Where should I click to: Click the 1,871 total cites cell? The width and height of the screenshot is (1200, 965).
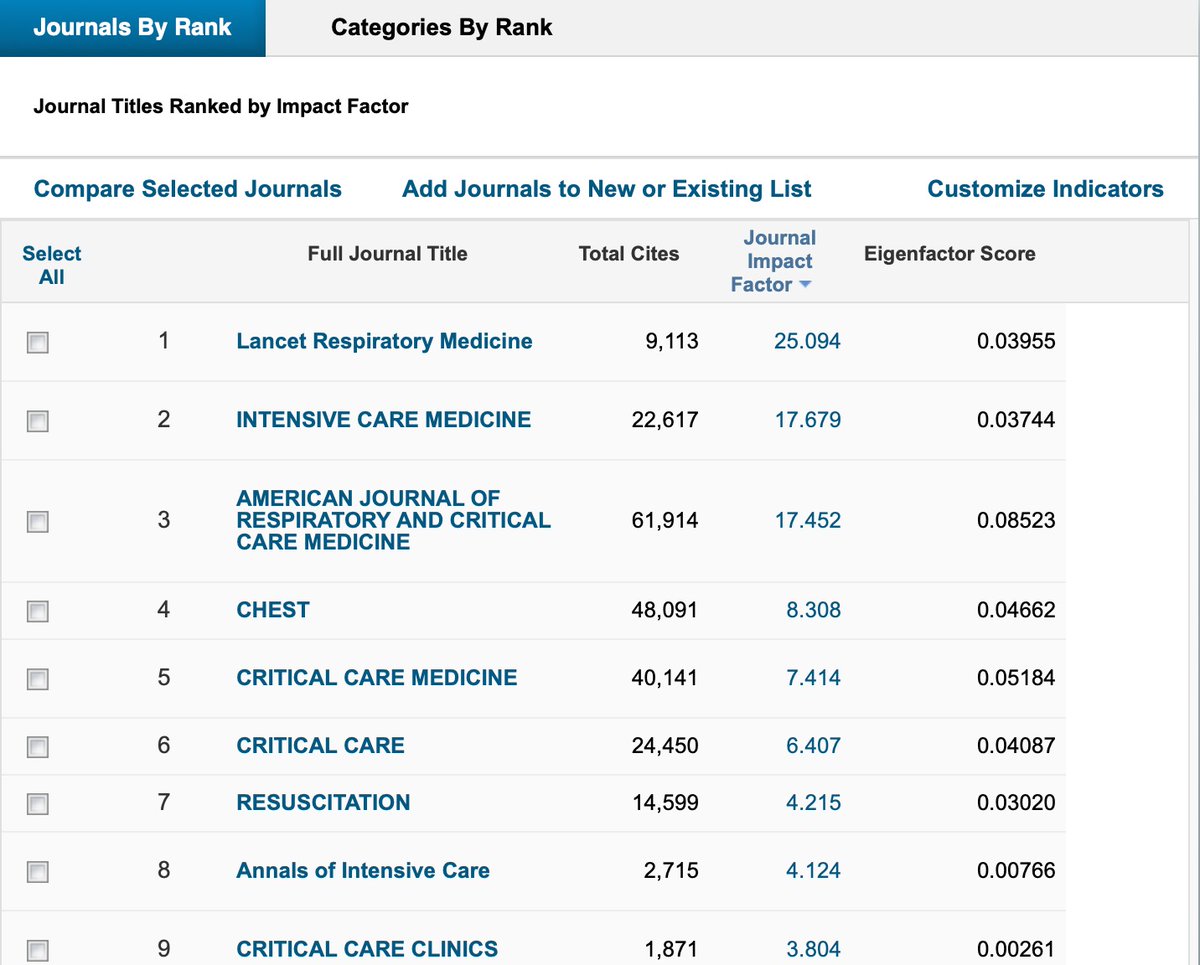[673, 948]
